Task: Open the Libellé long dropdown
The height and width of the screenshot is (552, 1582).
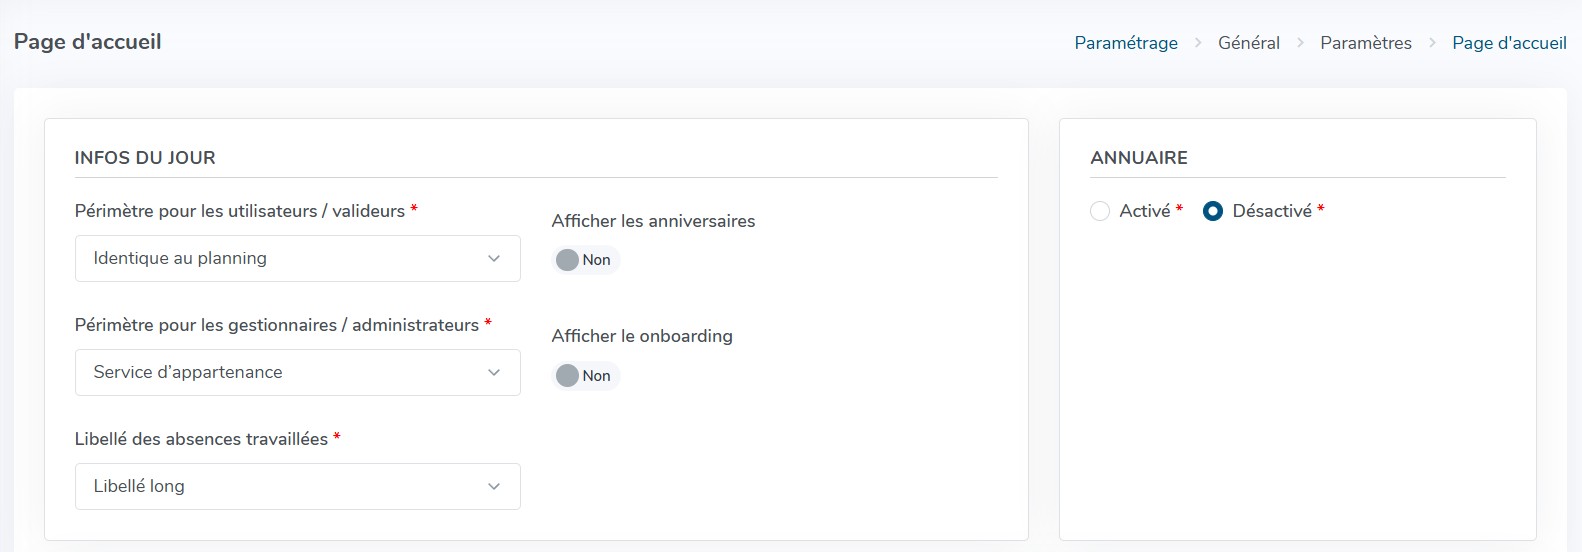Action: tap(297, 486)
